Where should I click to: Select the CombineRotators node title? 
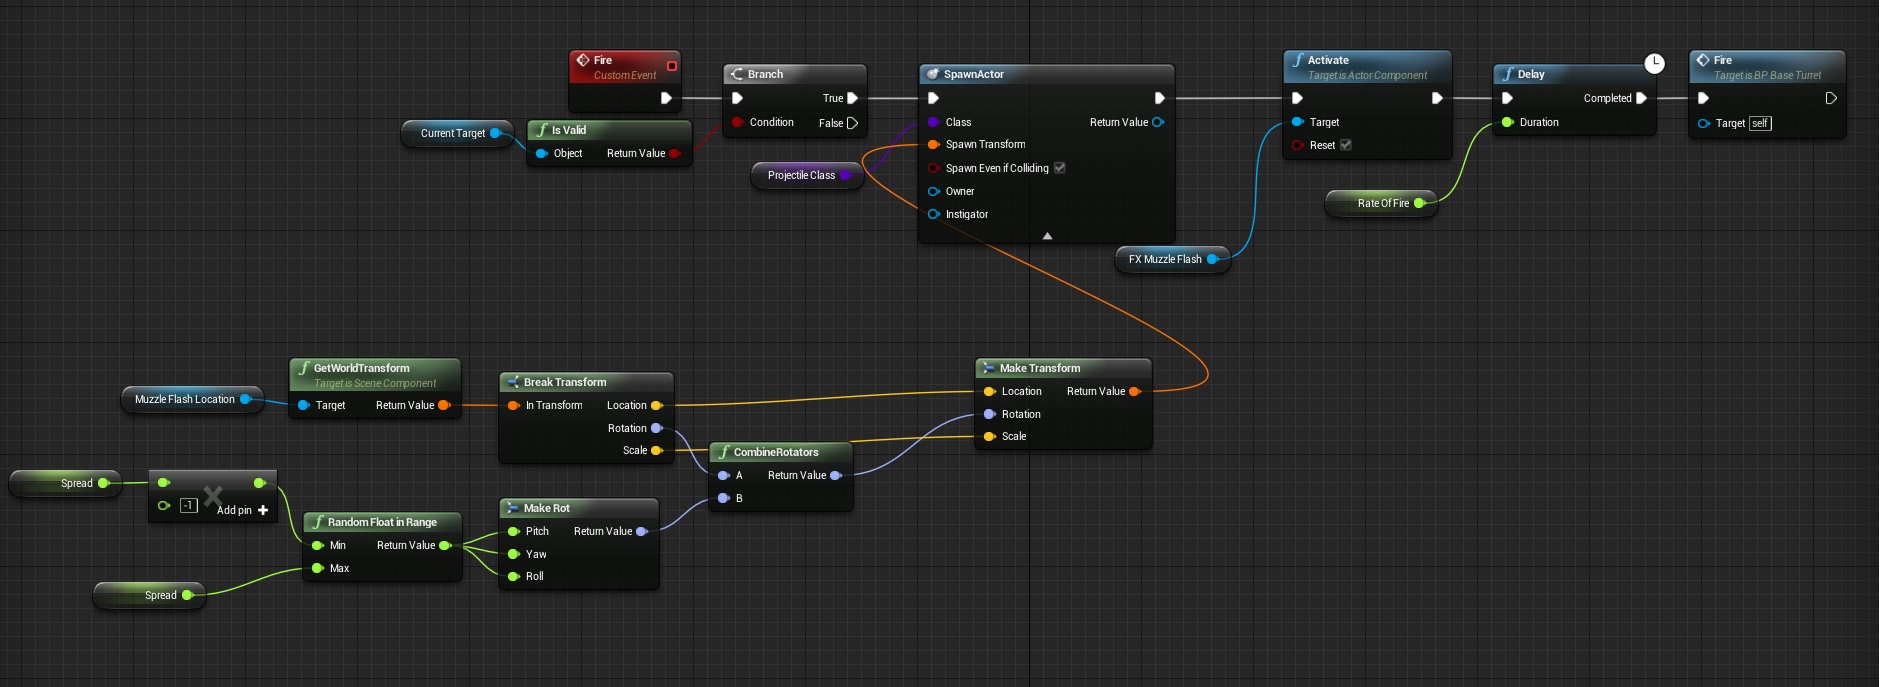click(776, 452)
